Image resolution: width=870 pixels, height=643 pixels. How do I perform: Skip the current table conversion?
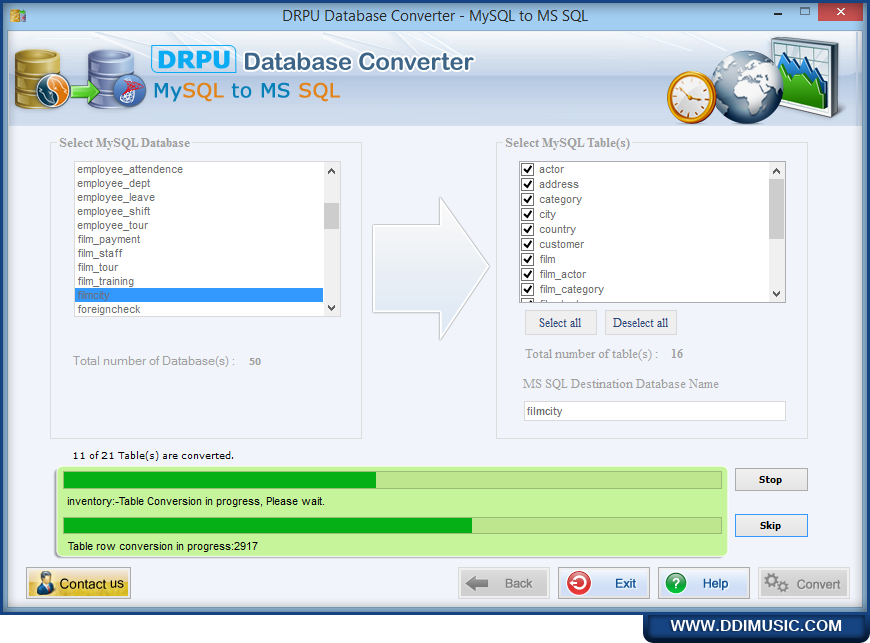point(771,525)
